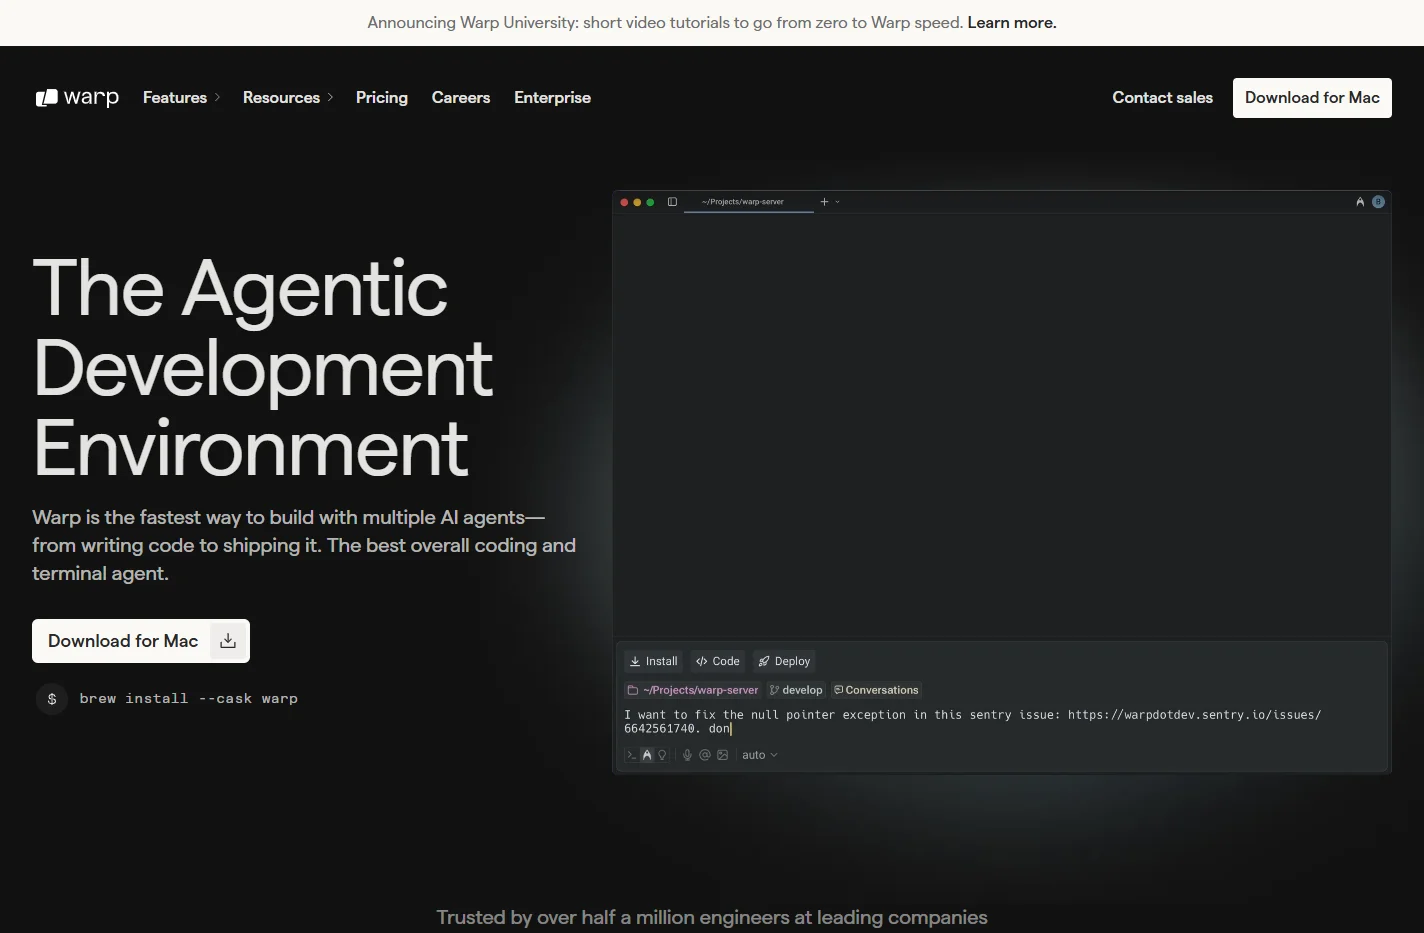Go to the Careers page
Viewport: 1424px width, 933px height.
[461, 97]
